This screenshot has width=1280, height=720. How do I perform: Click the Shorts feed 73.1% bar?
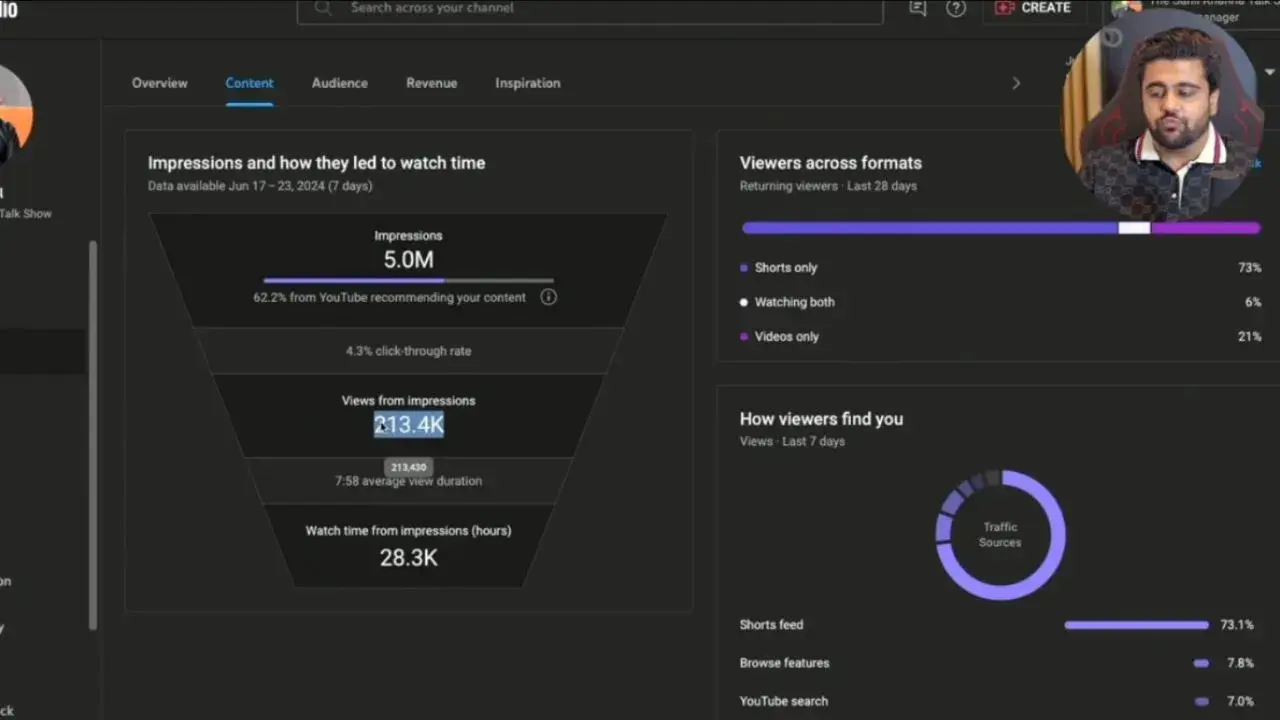tap(1136, 625)
